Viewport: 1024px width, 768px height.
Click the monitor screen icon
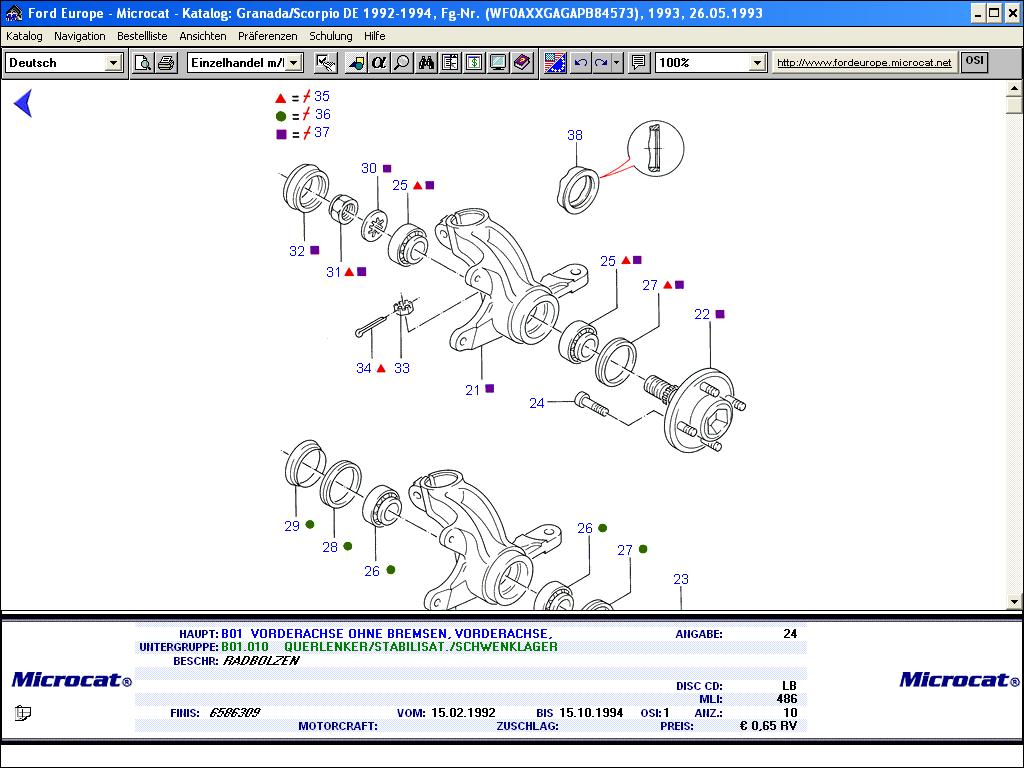click(x=498, y=63)
